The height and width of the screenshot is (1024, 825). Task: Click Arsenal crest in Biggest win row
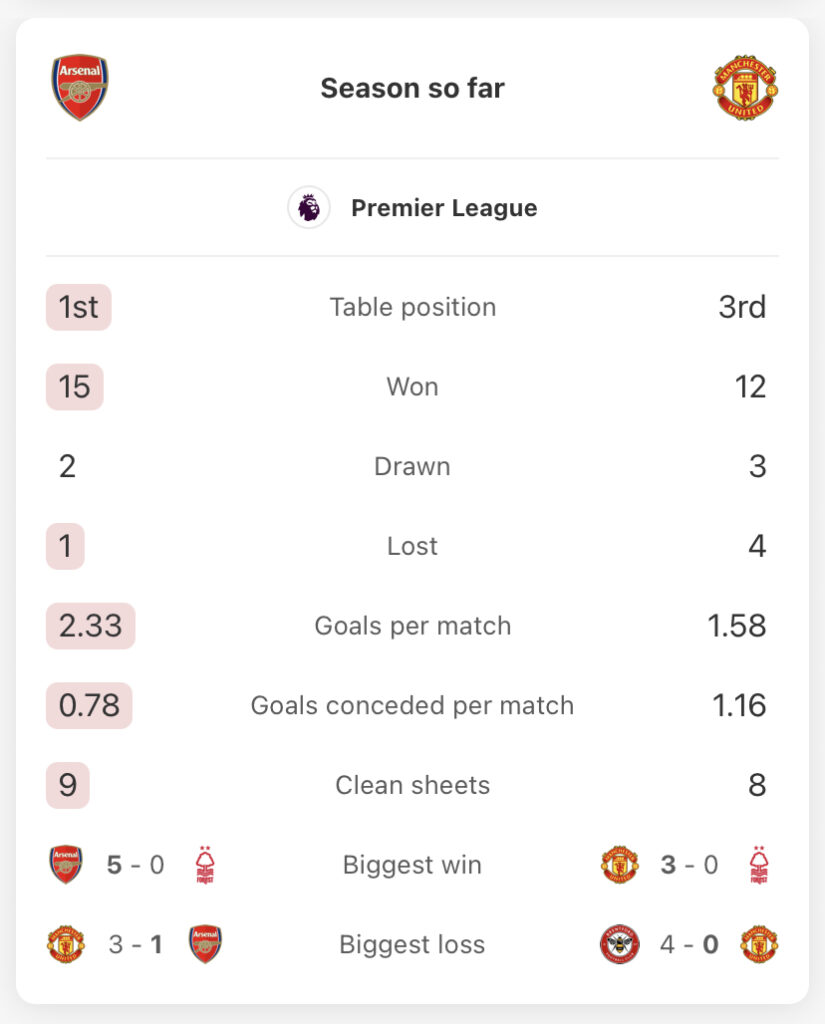66,864
